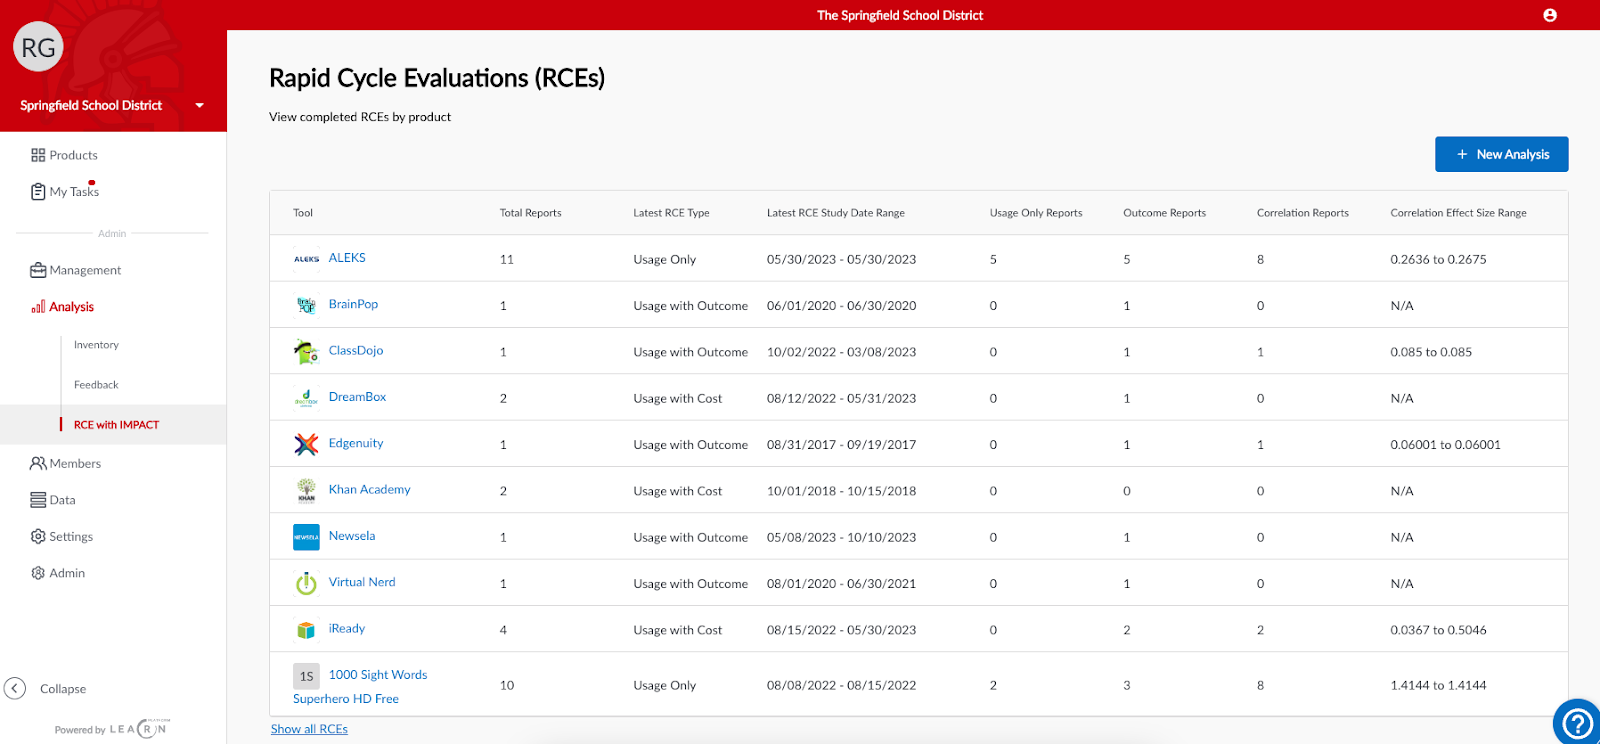The width and height of the screenshot is (1600, 744).
Task: Open the Products grid icon in sidebar
Action: 38,155
